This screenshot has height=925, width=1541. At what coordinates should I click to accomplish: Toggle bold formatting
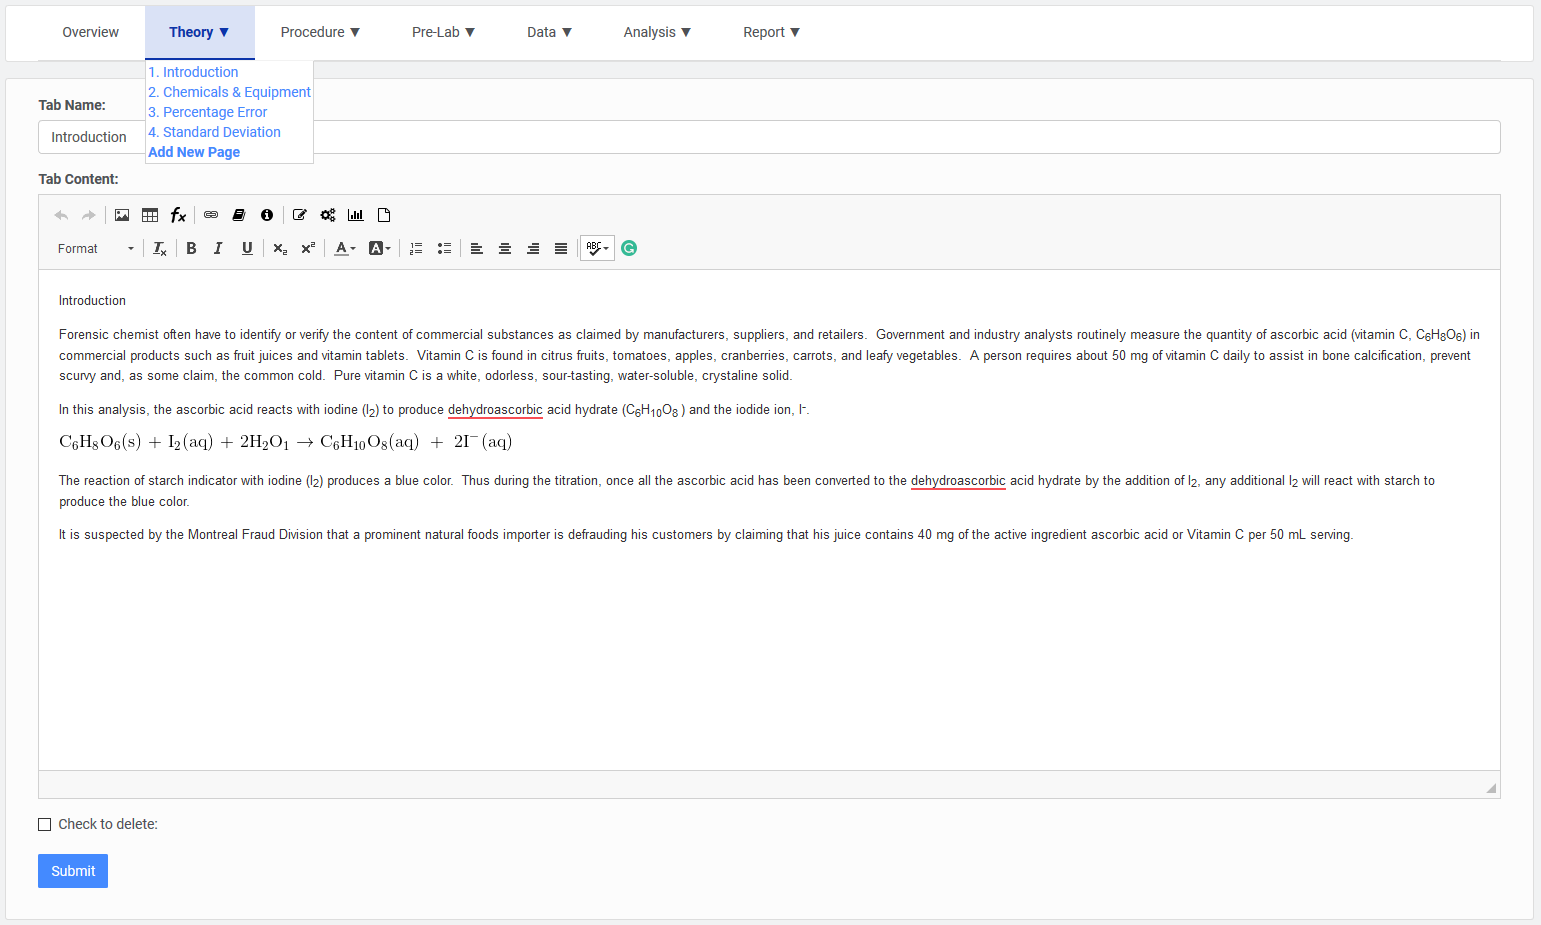tap(191, 248)
